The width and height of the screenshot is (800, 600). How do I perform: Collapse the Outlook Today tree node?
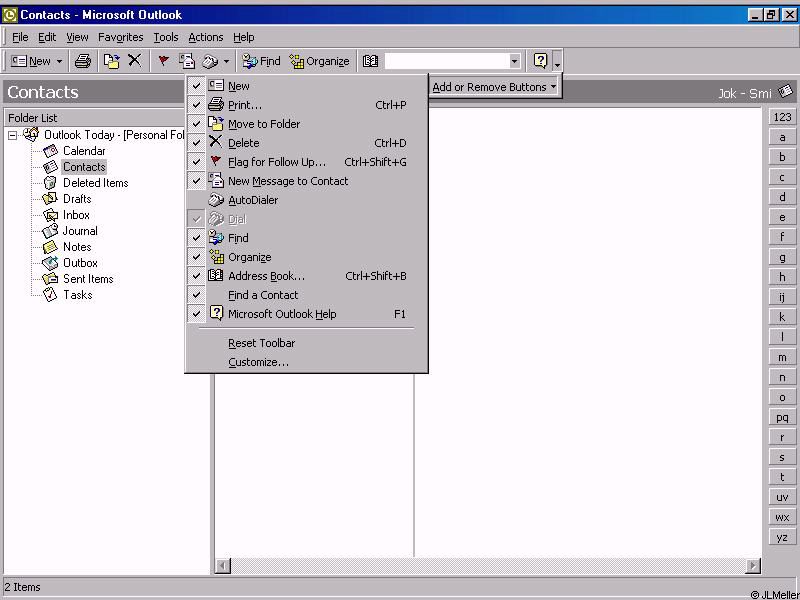point(13,135)
